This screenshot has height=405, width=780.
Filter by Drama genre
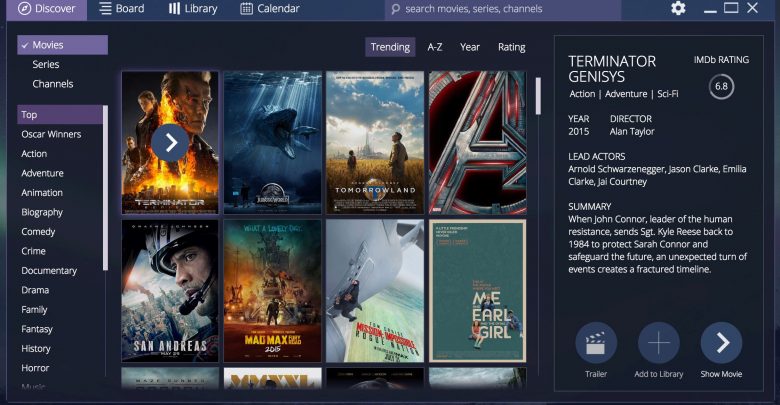tap(35, 290)
